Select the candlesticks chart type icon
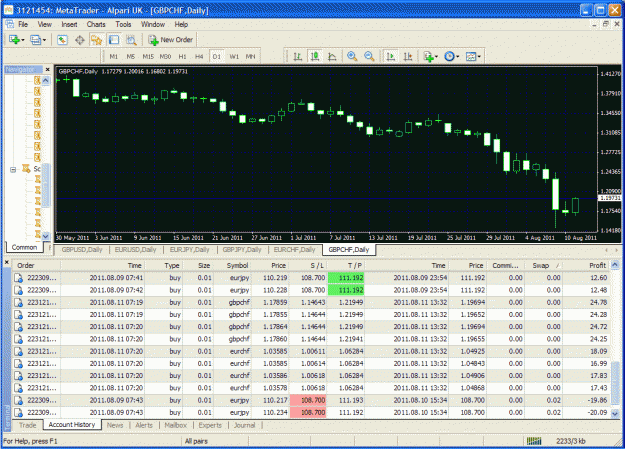The width and height of the screenshot is (625, 449). click(x=315, y=57)
